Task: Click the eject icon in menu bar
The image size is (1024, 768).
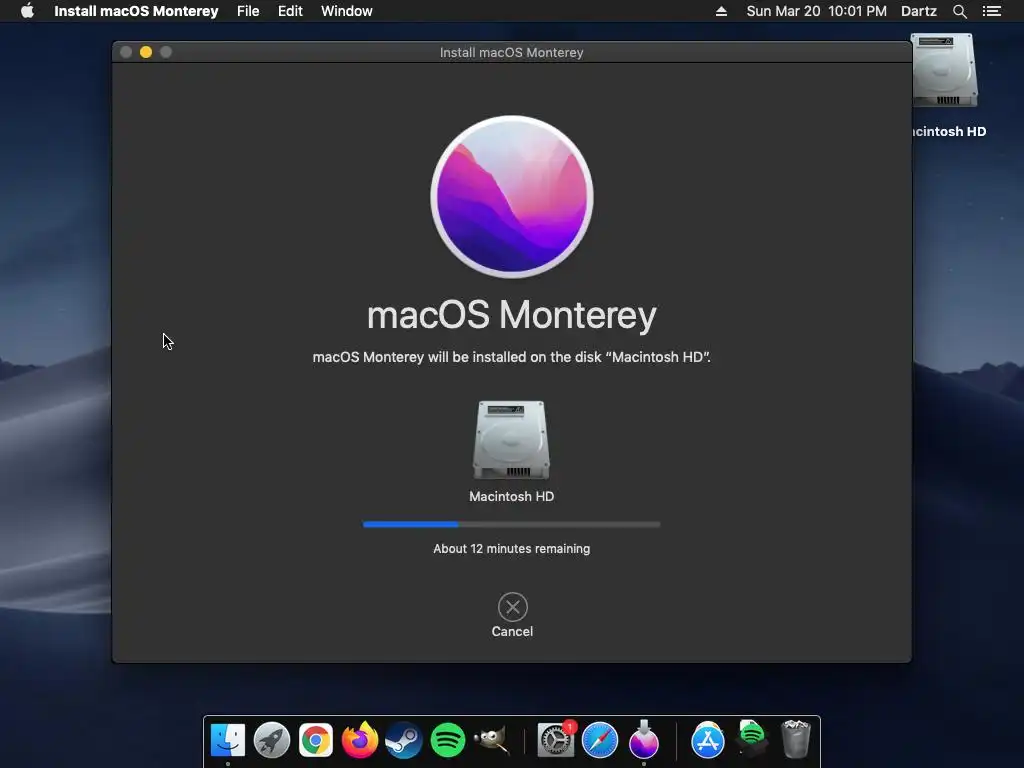Action: (721, 11)
